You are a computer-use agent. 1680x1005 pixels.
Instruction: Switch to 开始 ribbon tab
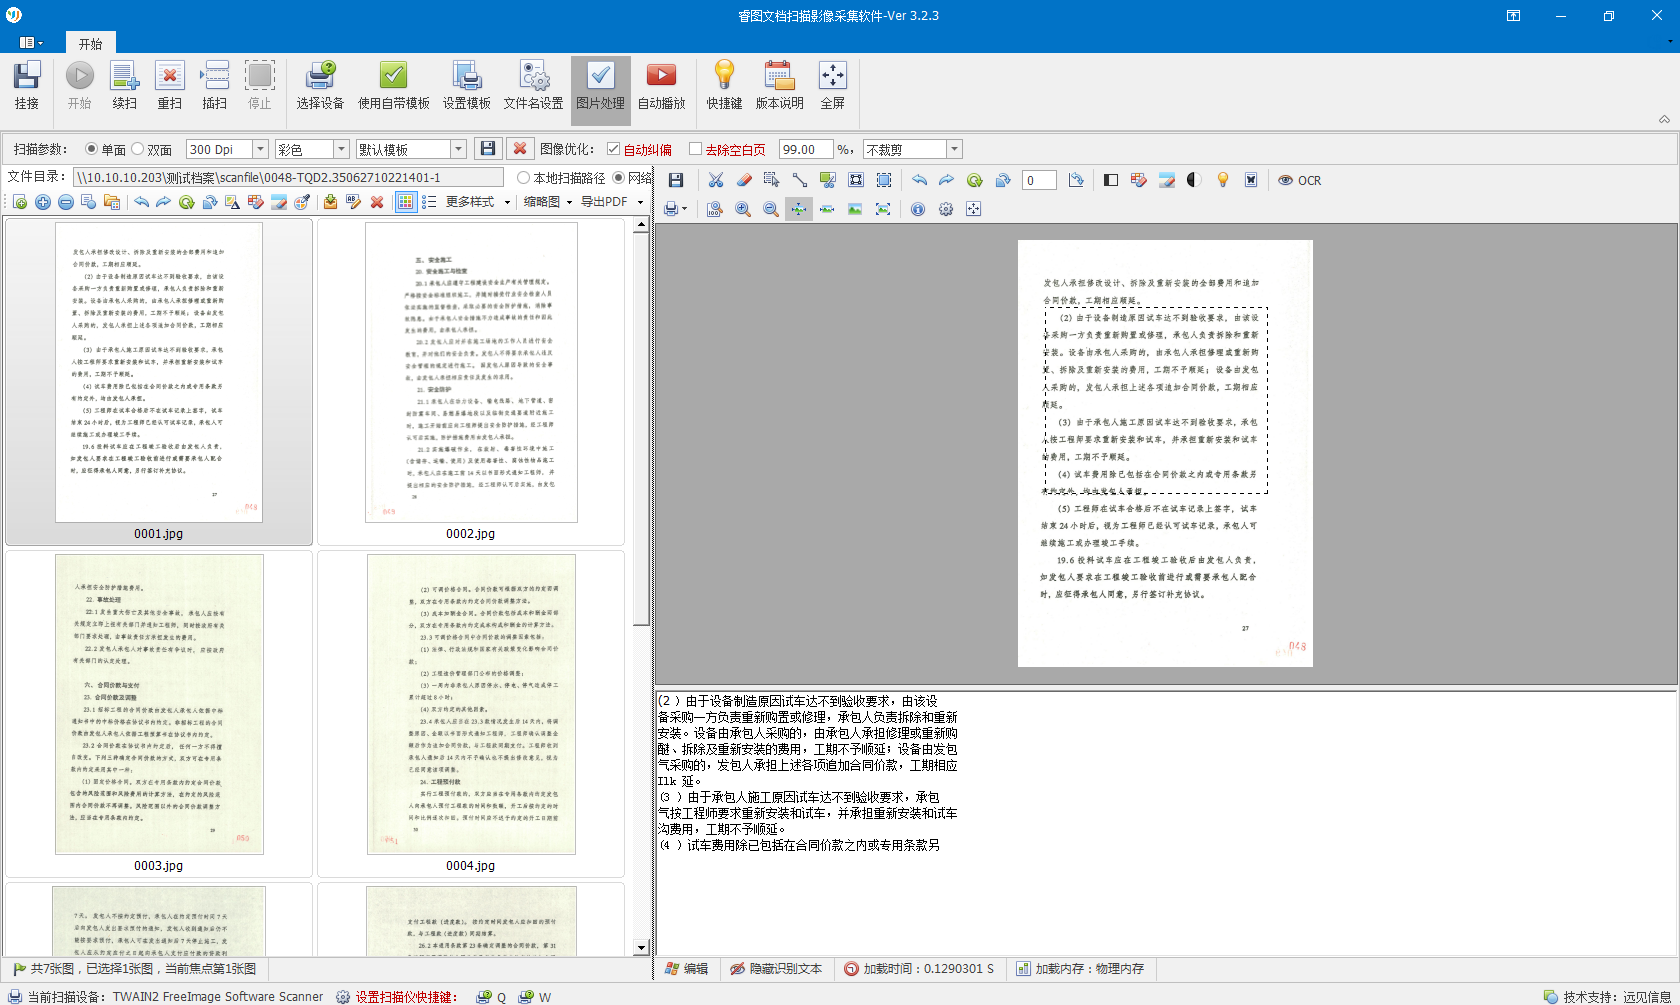91,43
